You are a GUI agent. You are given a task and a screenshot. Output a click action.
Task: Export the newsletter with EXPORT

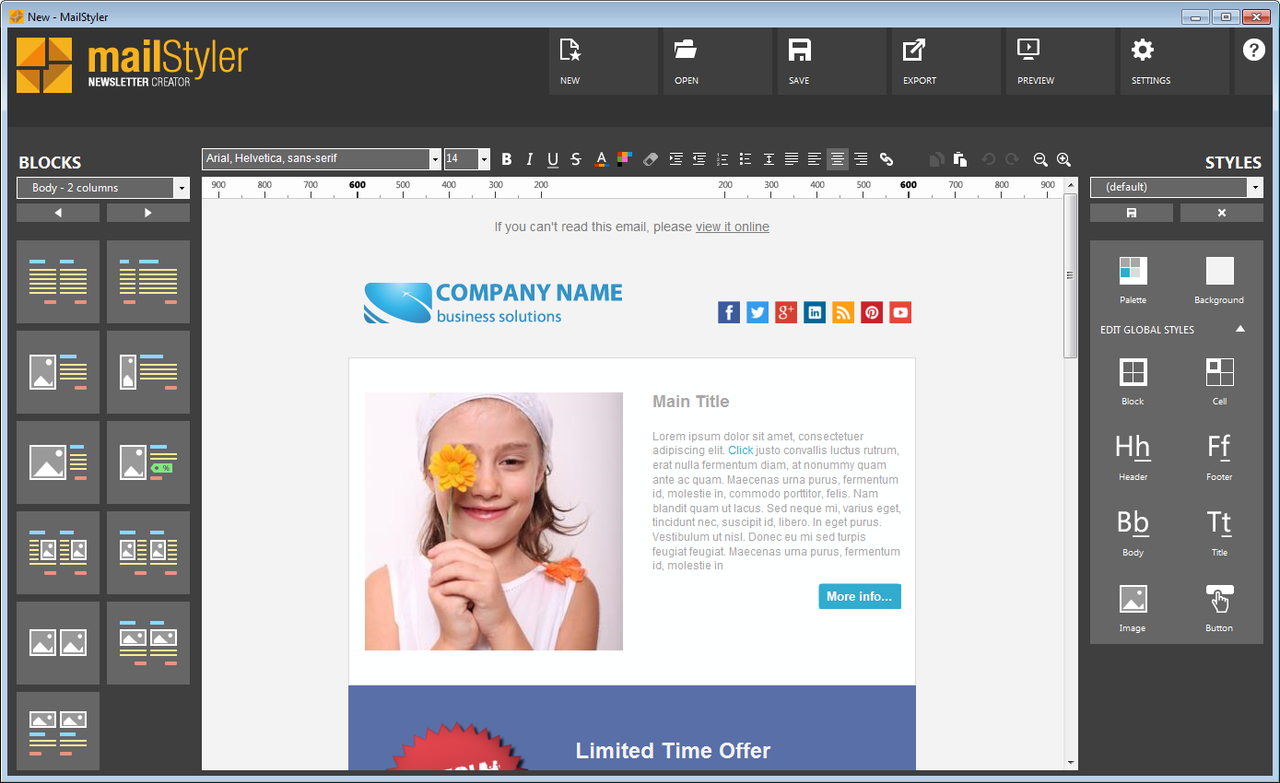tap(946, 62)
